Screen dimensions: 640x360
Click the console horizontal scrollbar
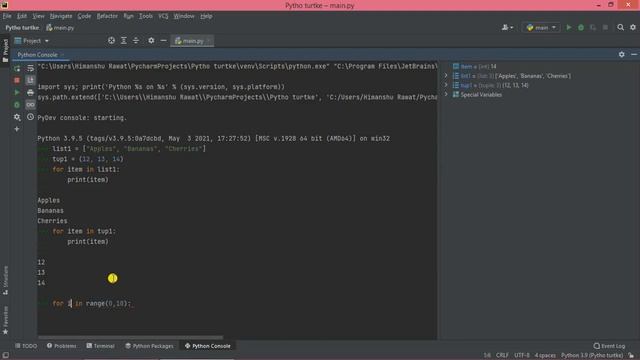(131, 338)
